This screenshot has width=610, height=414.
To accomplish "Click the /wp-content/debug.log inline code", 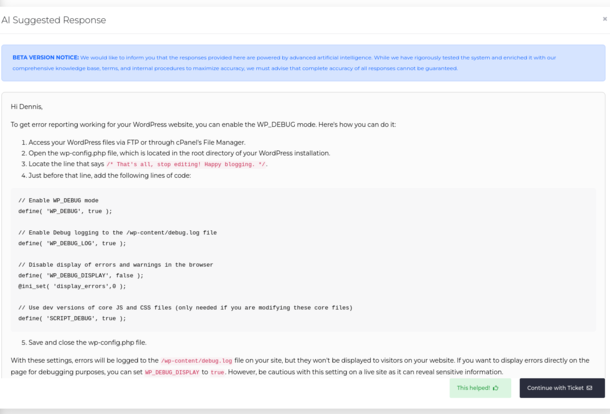I will coord(196,360).
